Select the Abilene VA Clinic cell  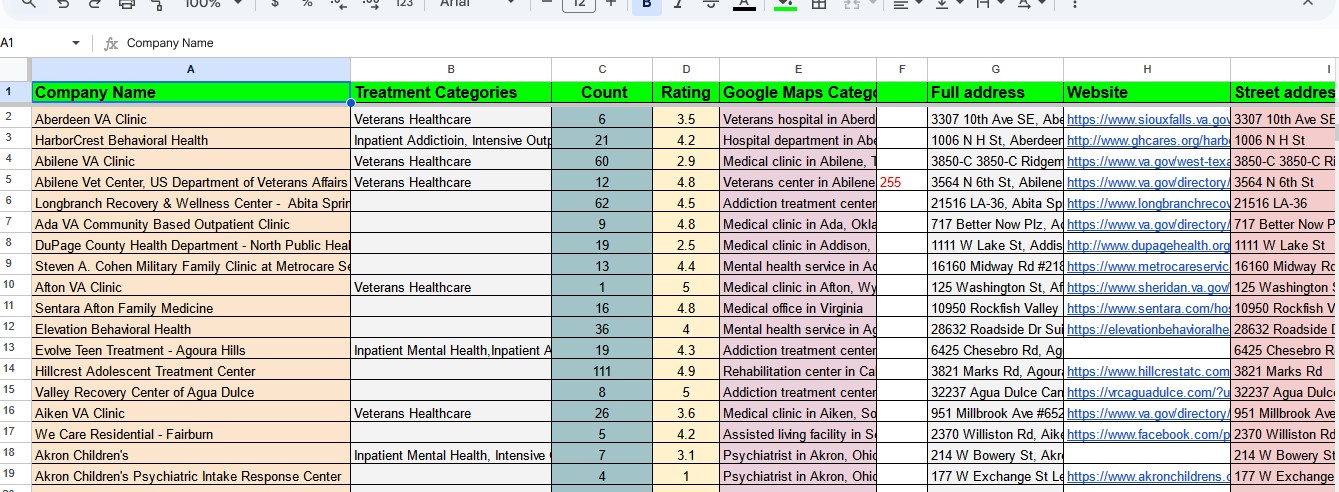[x=191, y=161]
